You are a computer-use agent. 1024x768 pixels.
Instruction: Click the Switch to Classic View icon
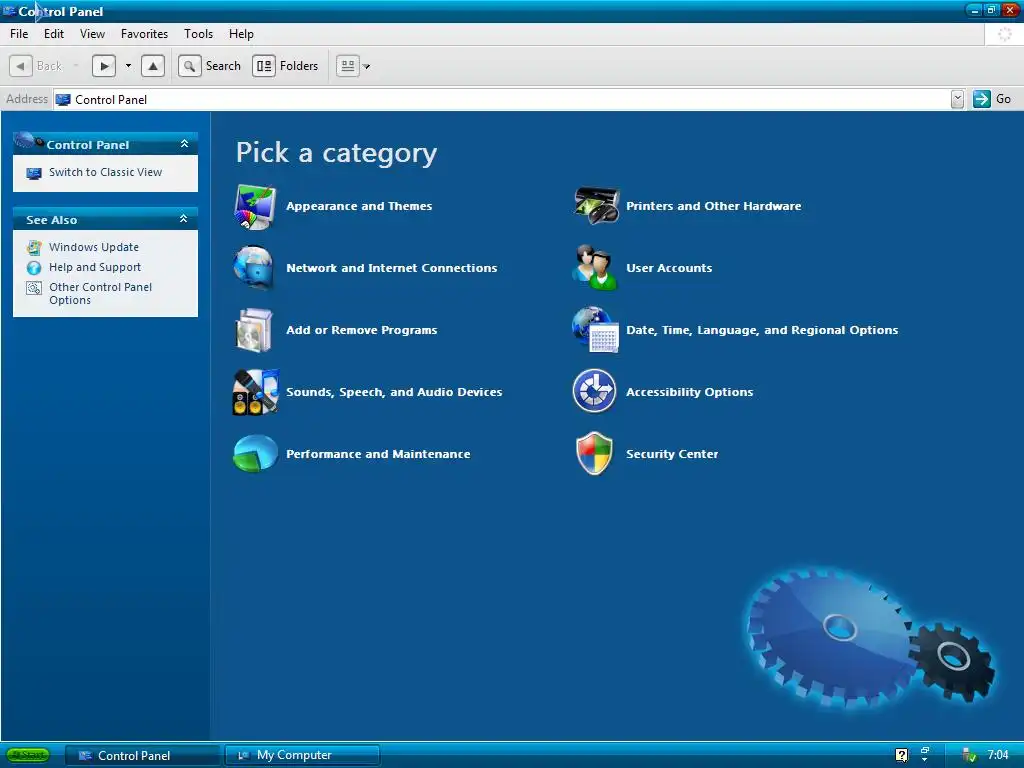[34, 173]
